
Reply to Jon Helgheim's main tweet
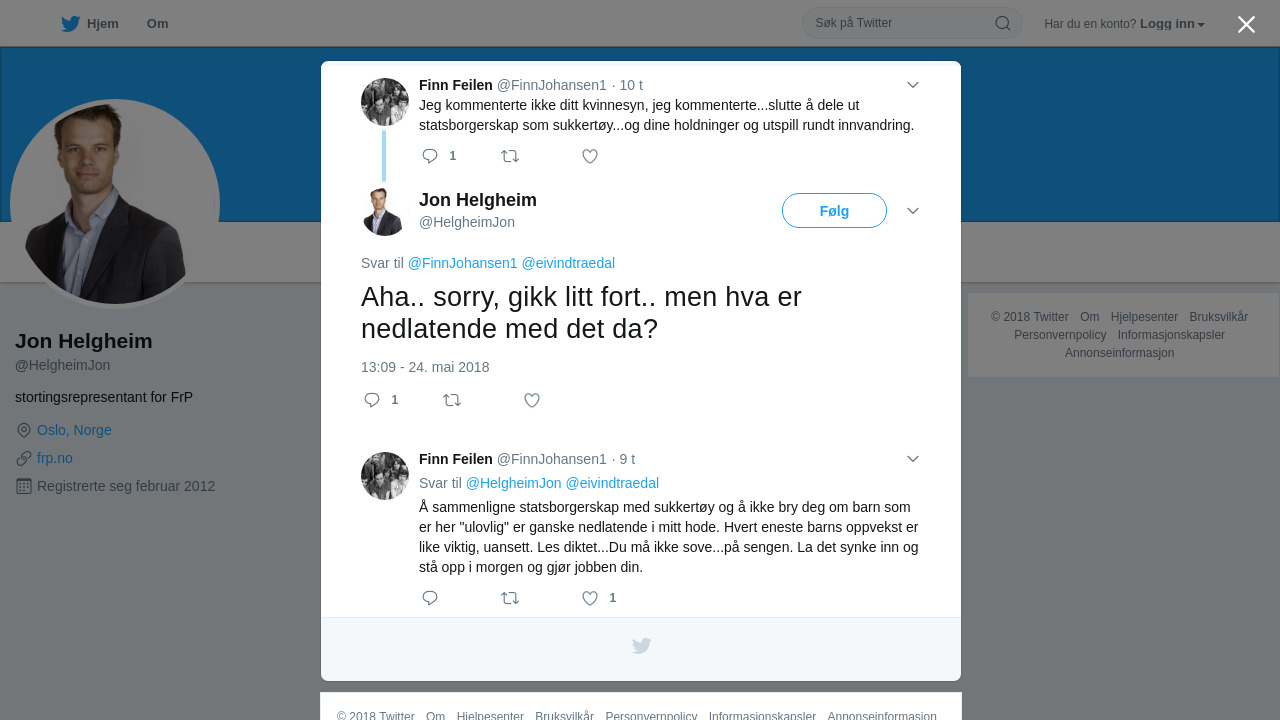coord(372,400)
